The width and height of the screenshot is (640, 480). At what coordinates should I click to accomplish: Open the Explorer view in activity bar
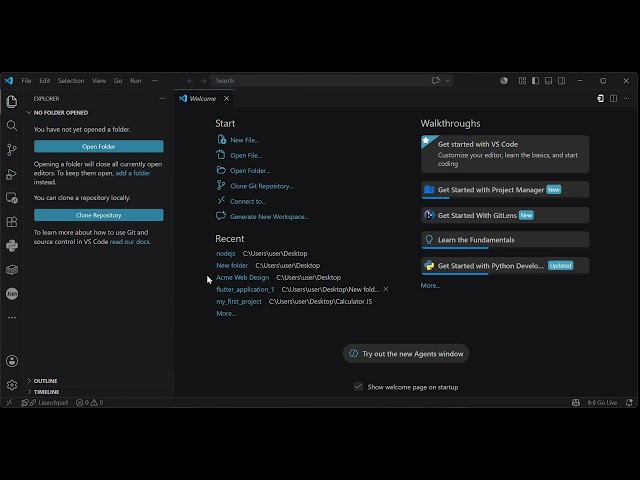pos(12,101)
